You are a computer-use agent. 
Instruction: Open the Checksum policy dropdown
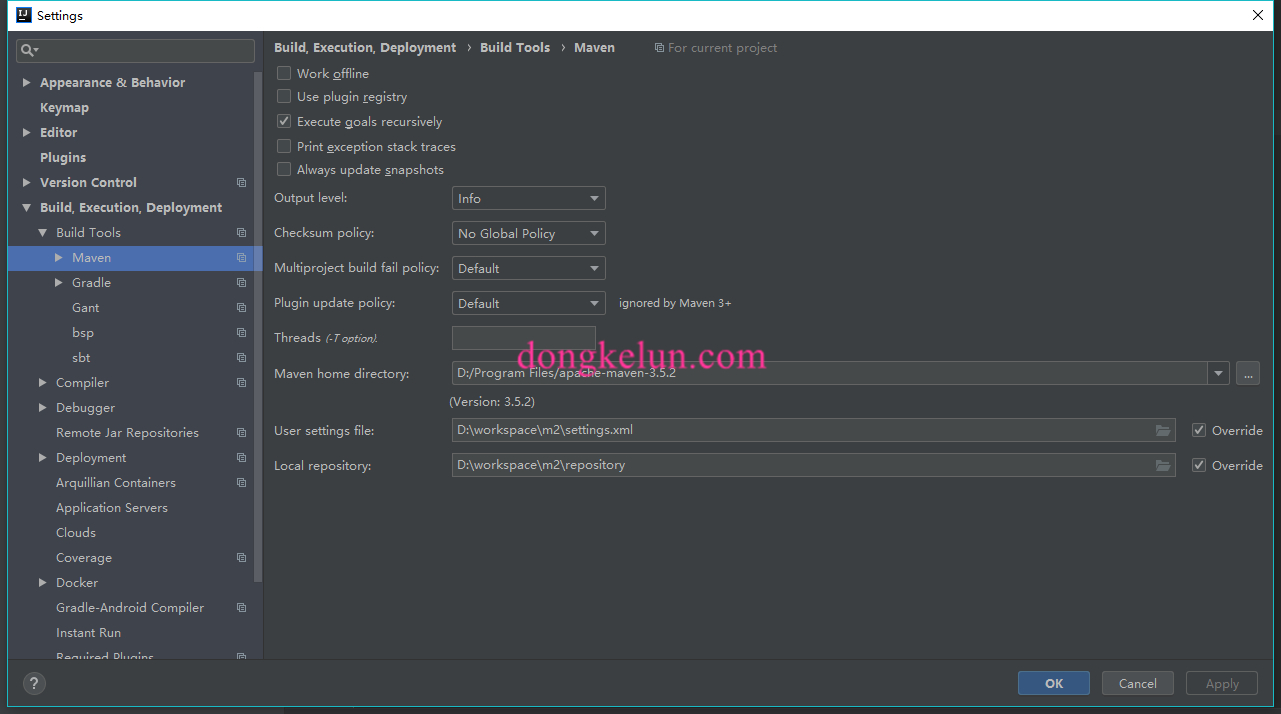coord(529,234)
